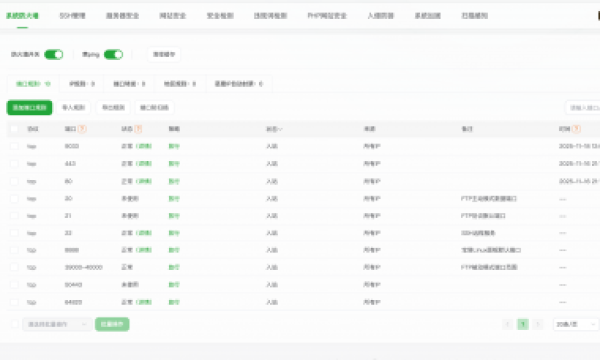The height and width of the screenshot is (360, 600).
Task: Click remark text FTP主动模式数据端口
Action: click(x=489, y=199)
